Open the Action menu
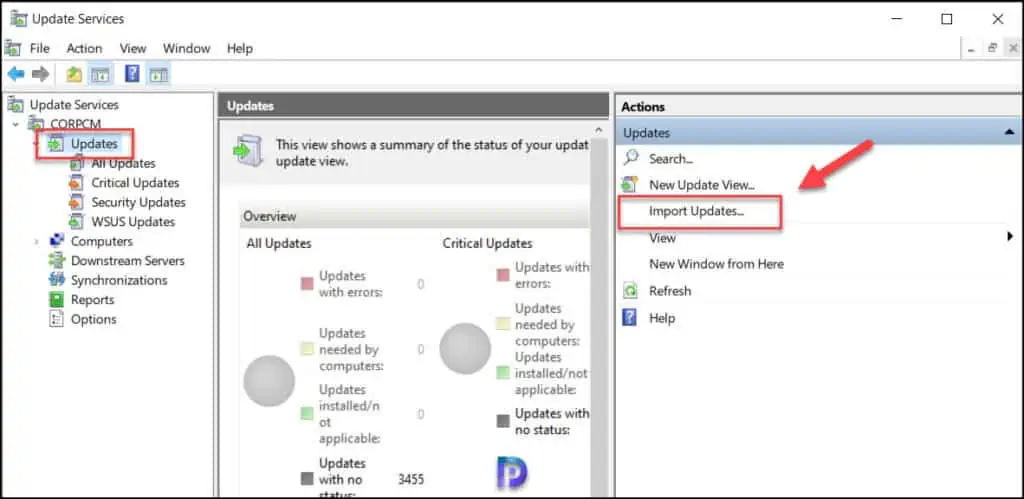 [84, 48]
